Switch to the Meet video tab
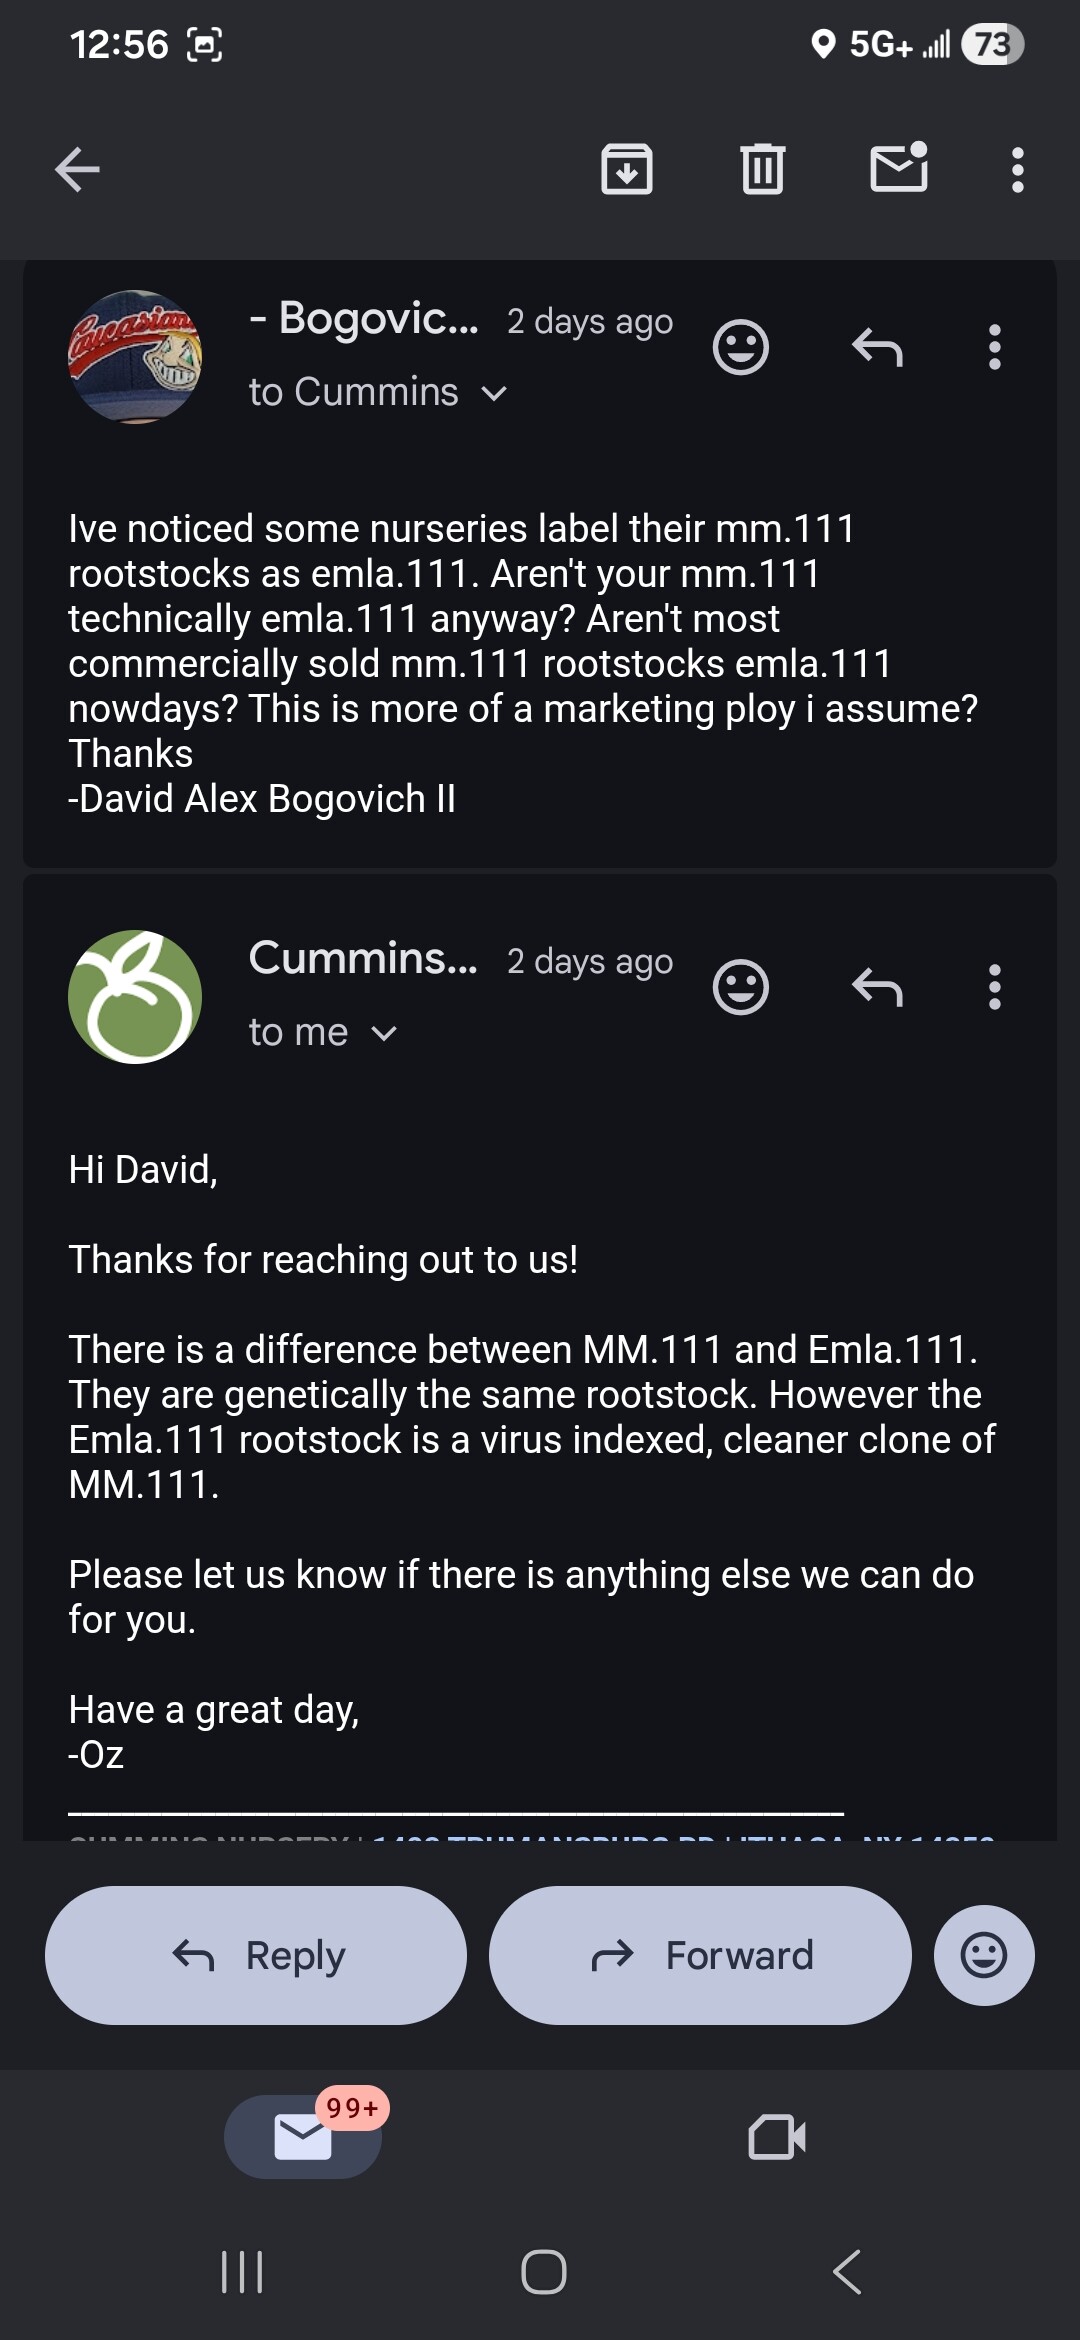The width and height of the screenshot is (1080, 2340). pyautogui.click(x=777, y=2137)
